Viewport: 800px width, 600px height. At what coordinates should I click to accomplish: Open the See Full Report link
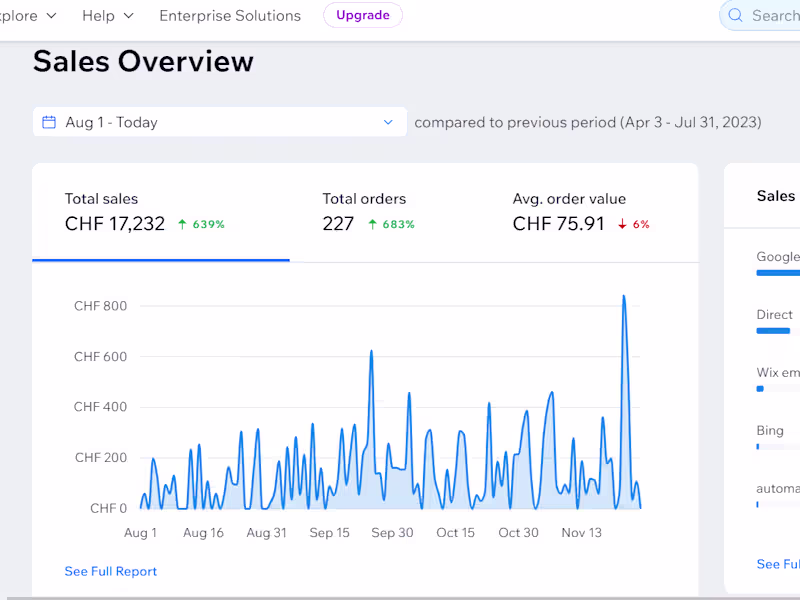click(x=111, y=571)
